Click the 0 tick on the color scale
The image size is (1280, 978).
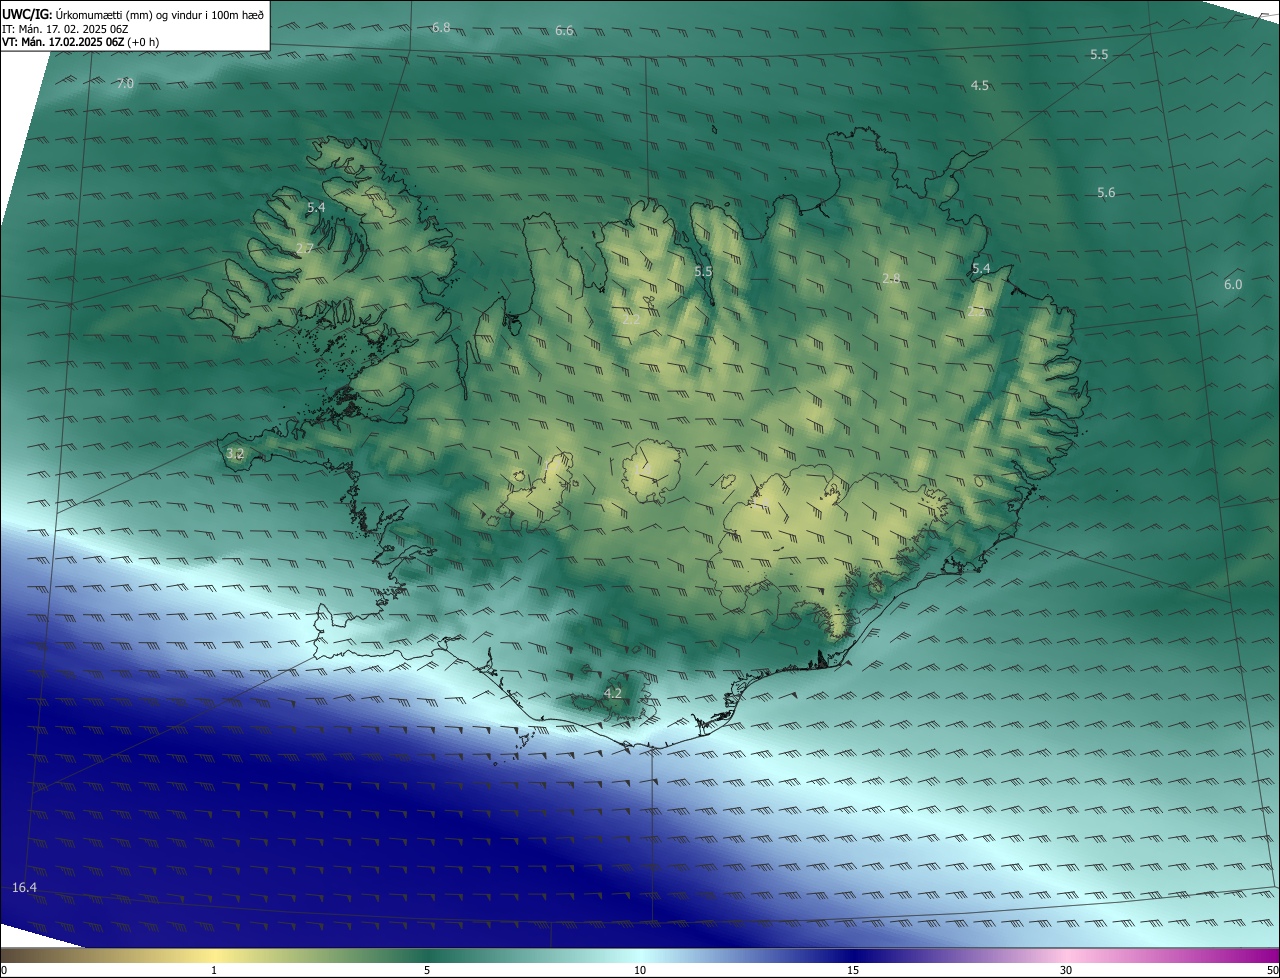[4, 970]
